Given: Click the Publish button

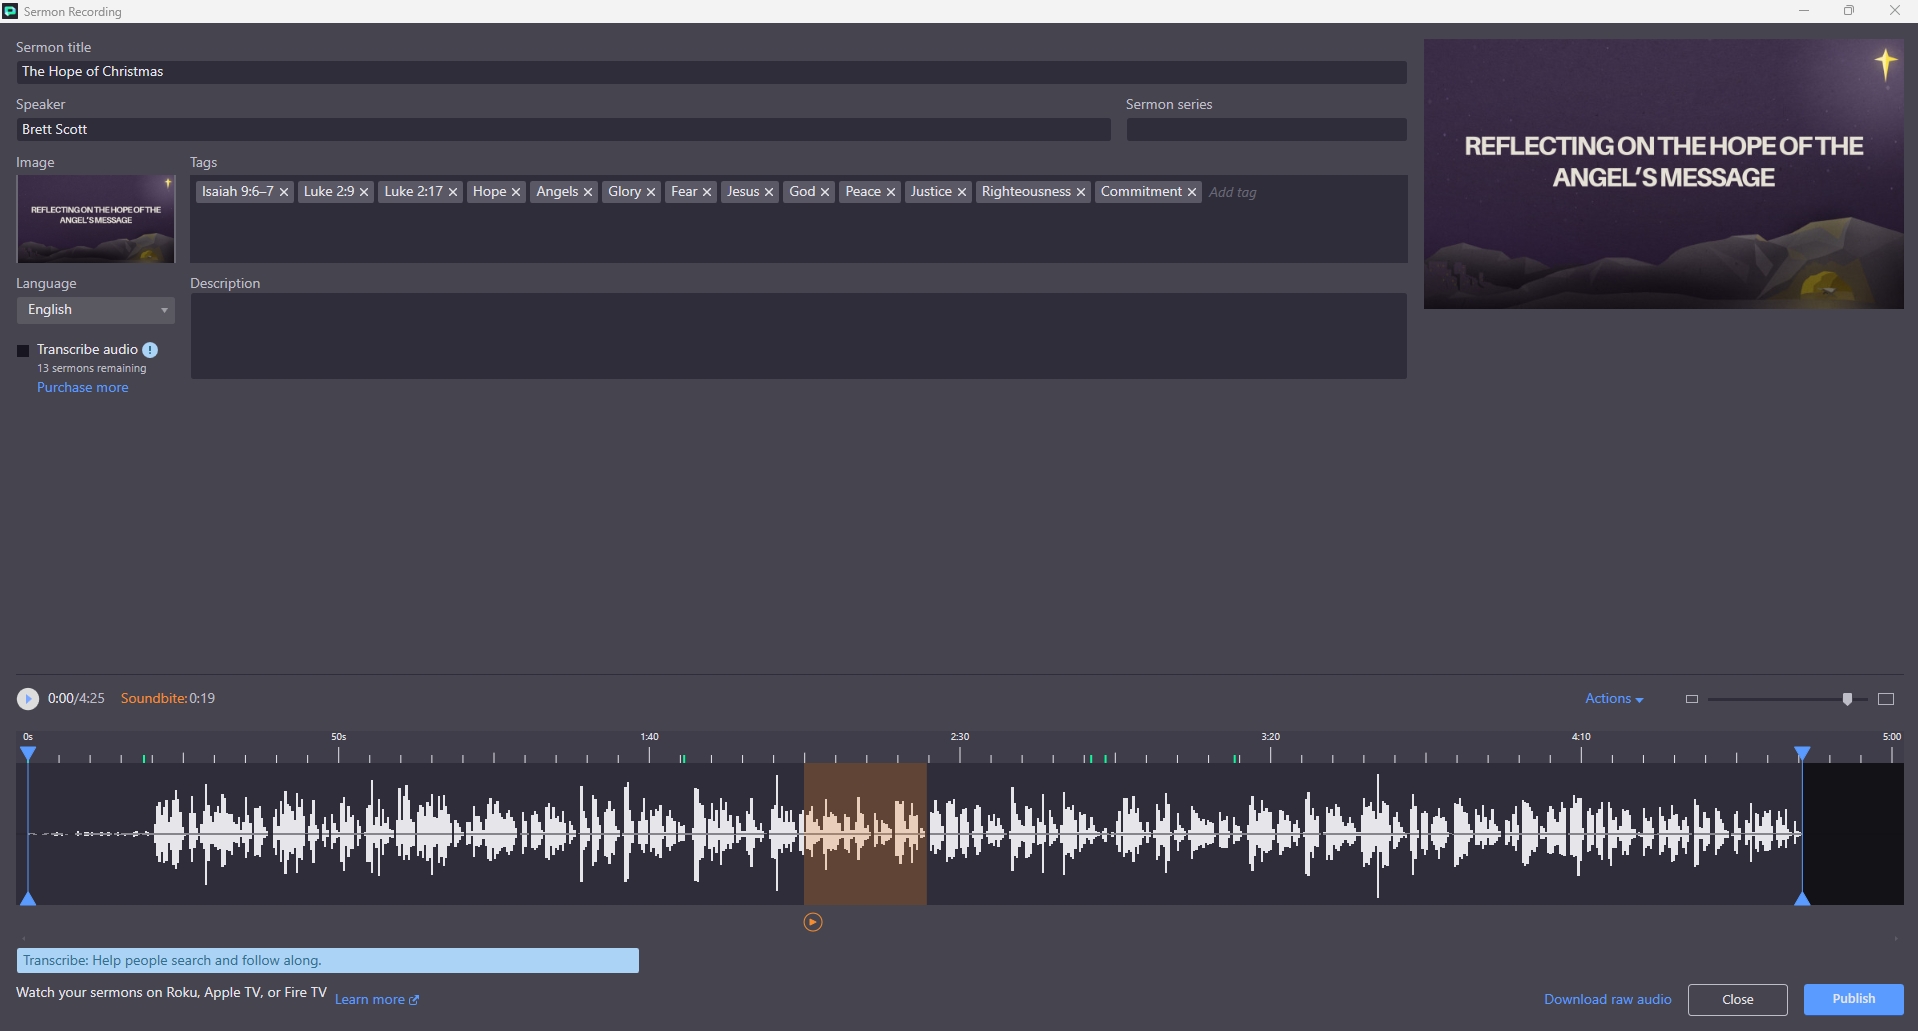Looking at the screenshot, I should pos(1853,999).
